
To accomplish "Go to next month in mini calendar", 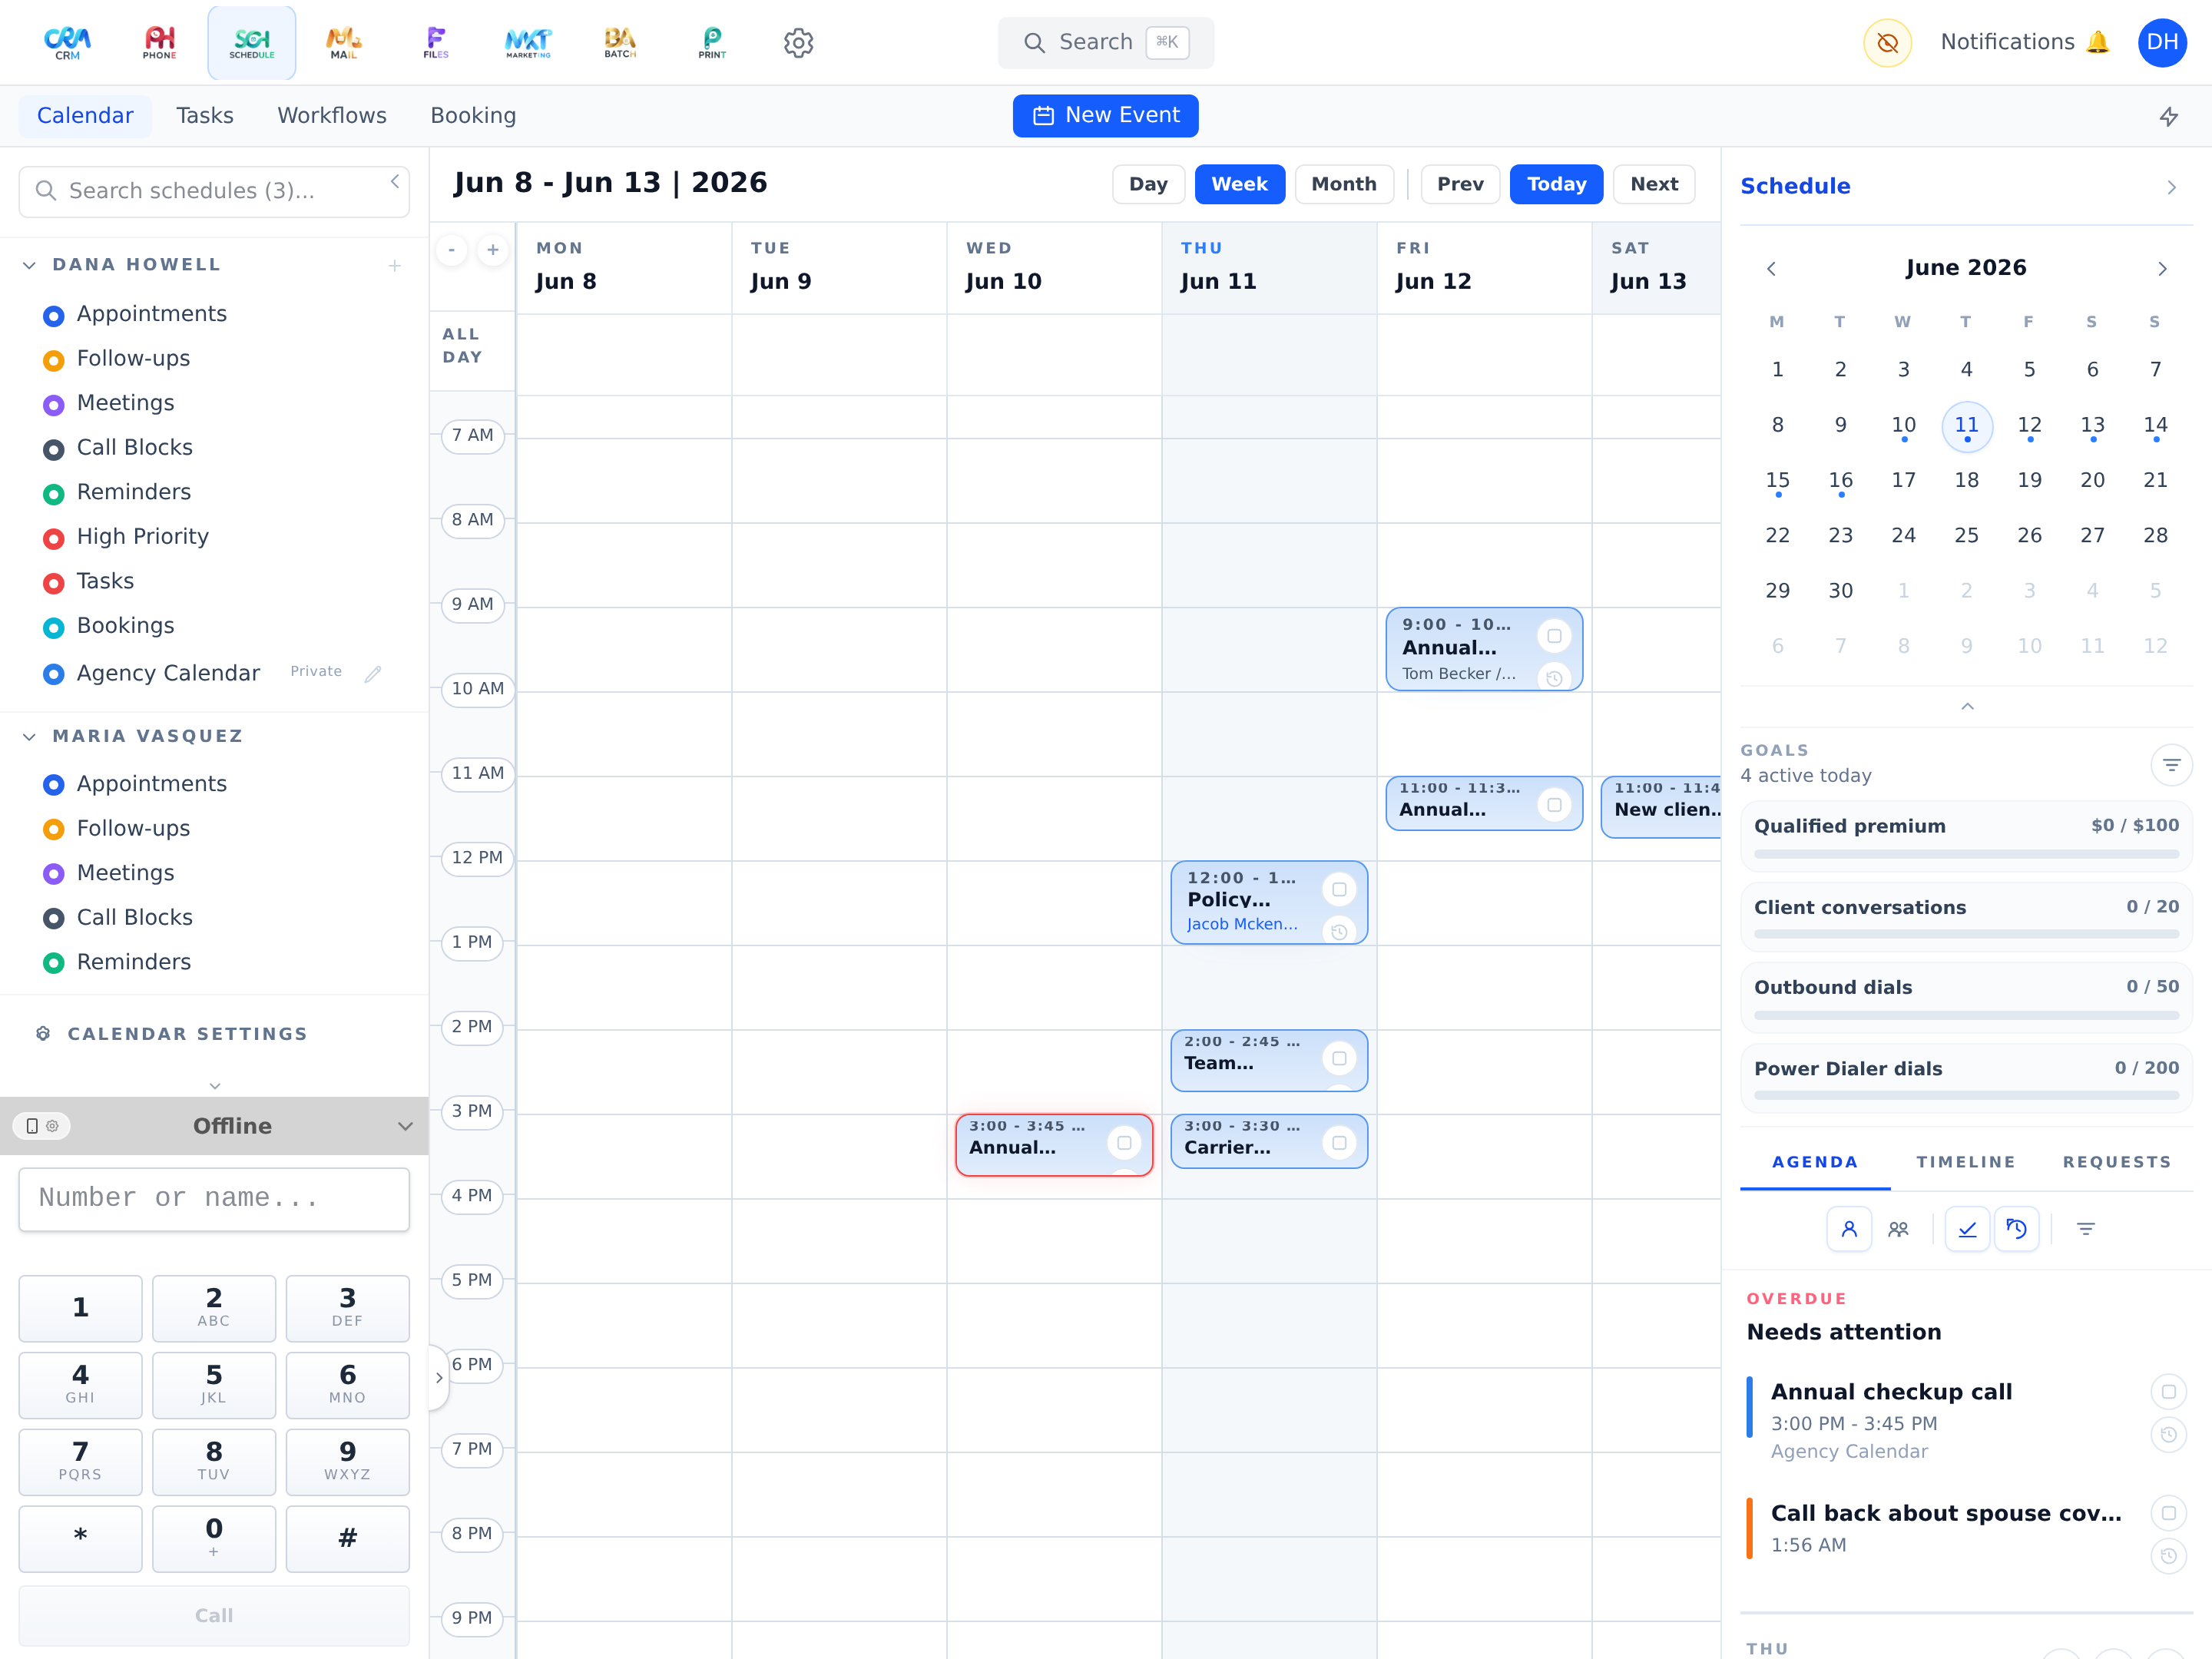I will (x=2162, y=268).
